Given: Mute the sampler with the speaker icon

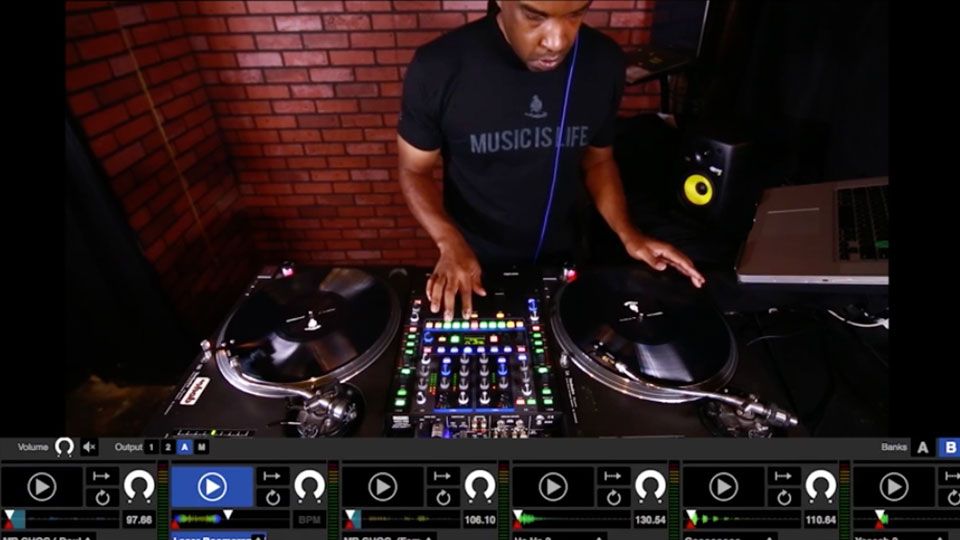Looking at the screenshot, I should click(89, 448).
